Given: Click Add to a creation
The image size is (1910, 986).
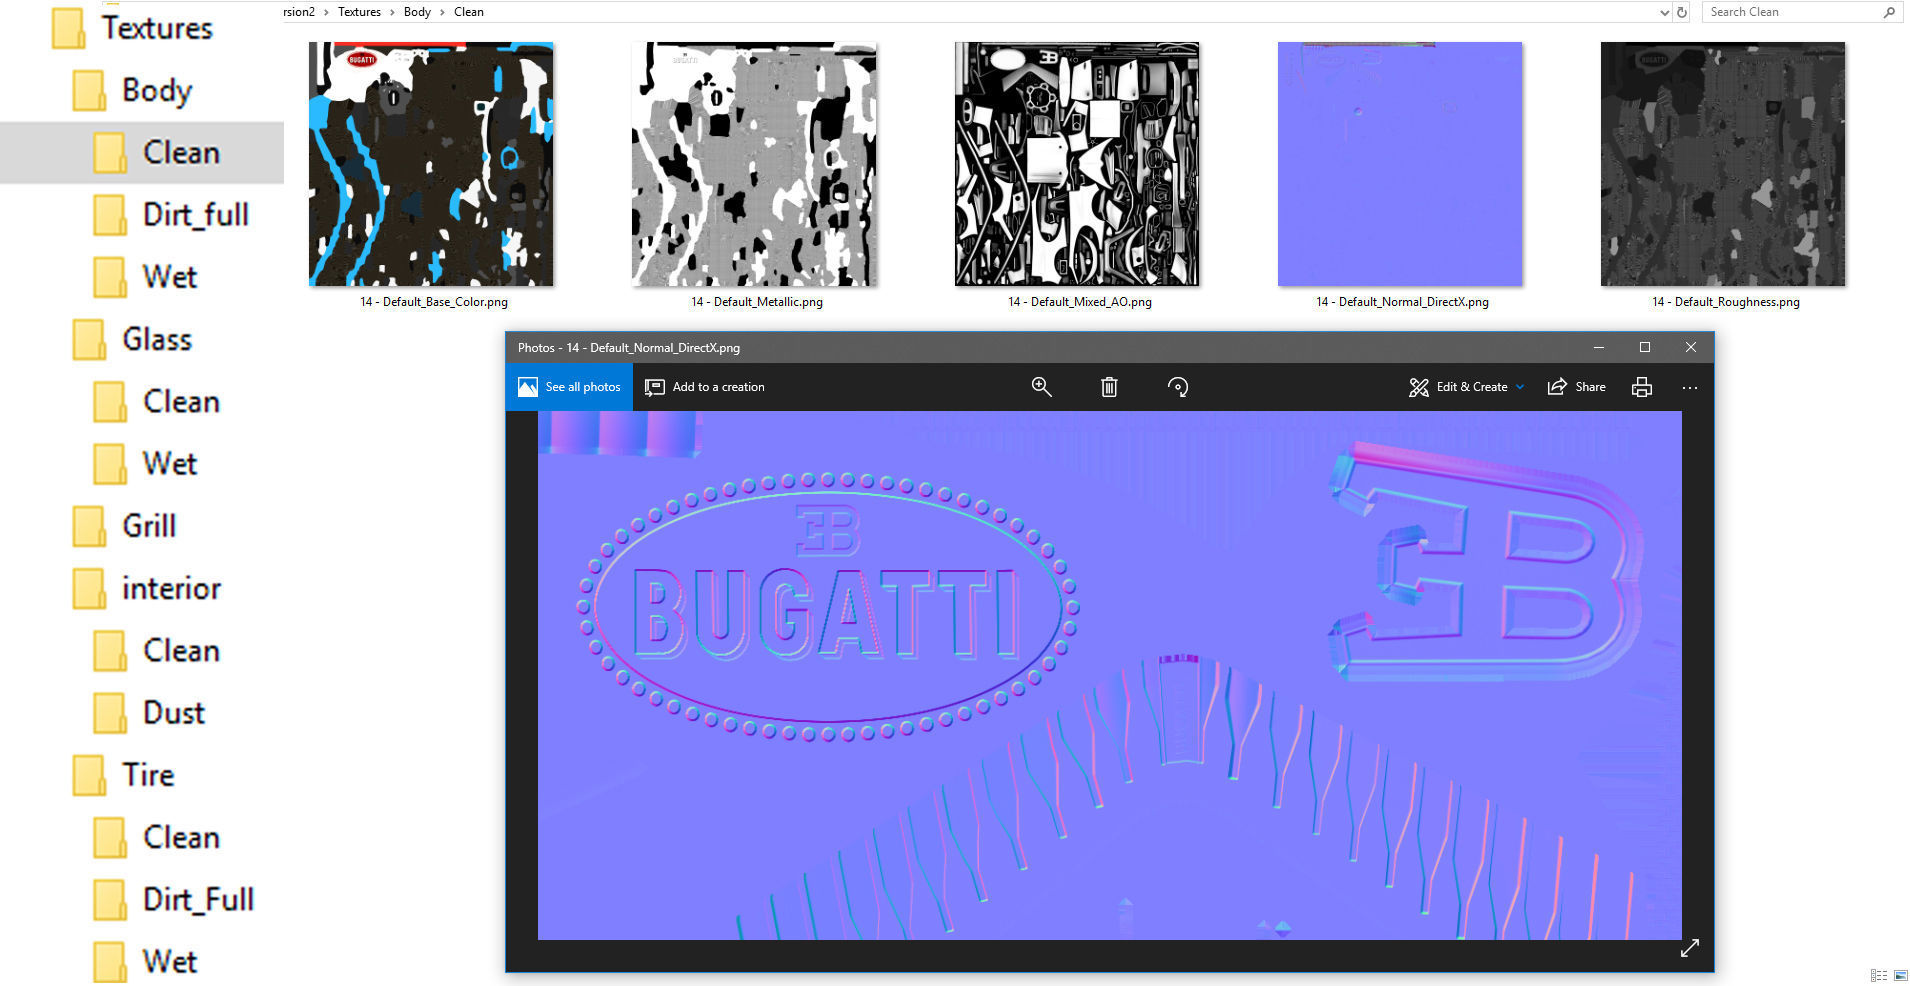Looking at the screenshot, I should tap(705, 387).
